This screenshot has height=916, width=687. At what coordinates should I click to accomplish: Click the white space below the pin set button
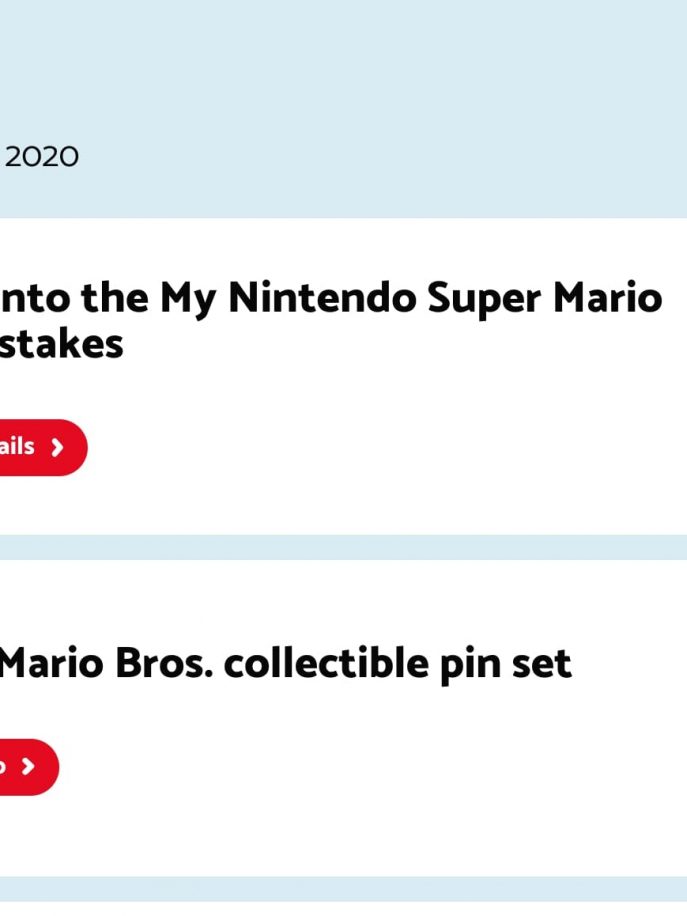(344, 835)
